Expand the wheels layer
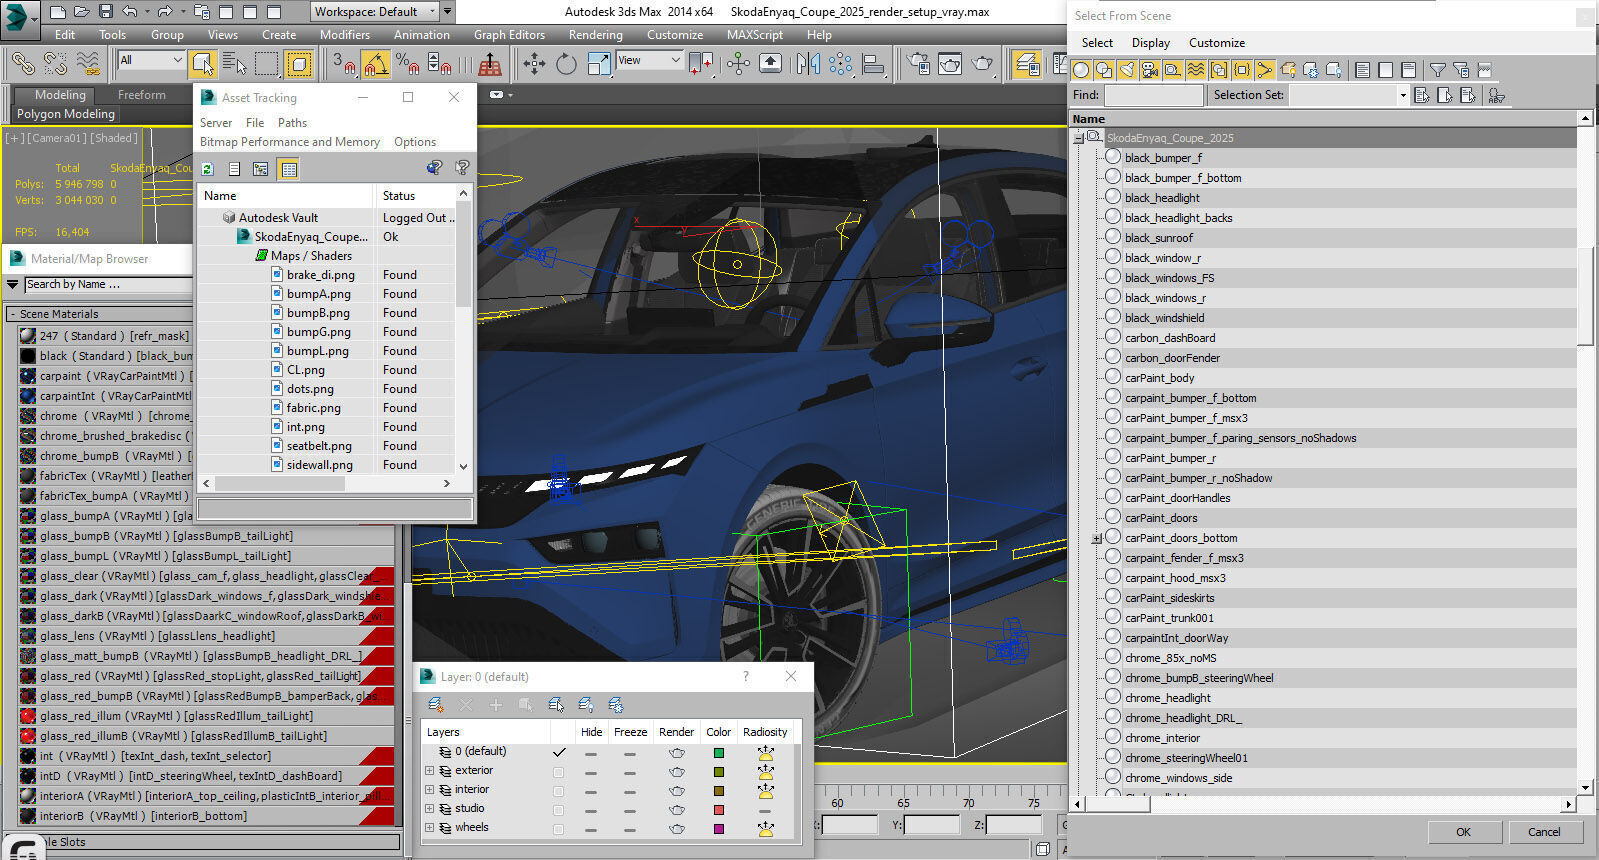1599x860 pixels. (x=430, y=828)
